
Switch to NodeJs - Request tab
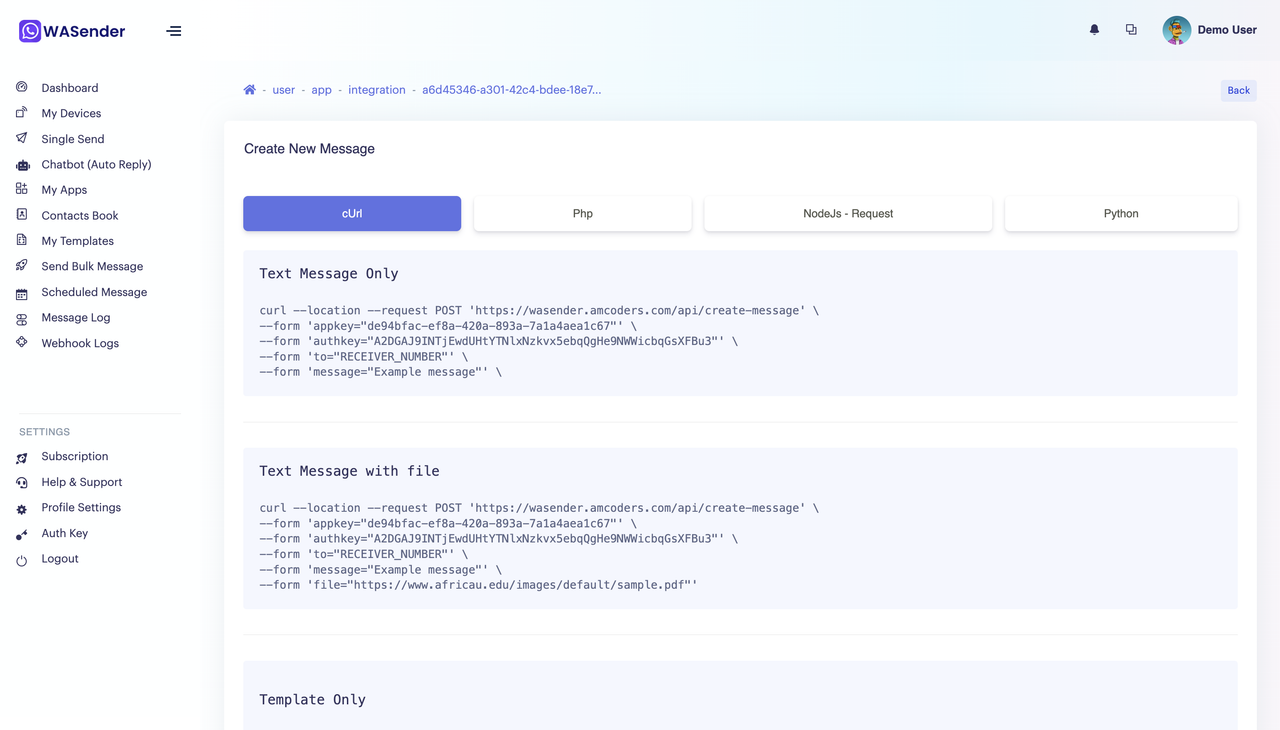(x=848, y=213)
